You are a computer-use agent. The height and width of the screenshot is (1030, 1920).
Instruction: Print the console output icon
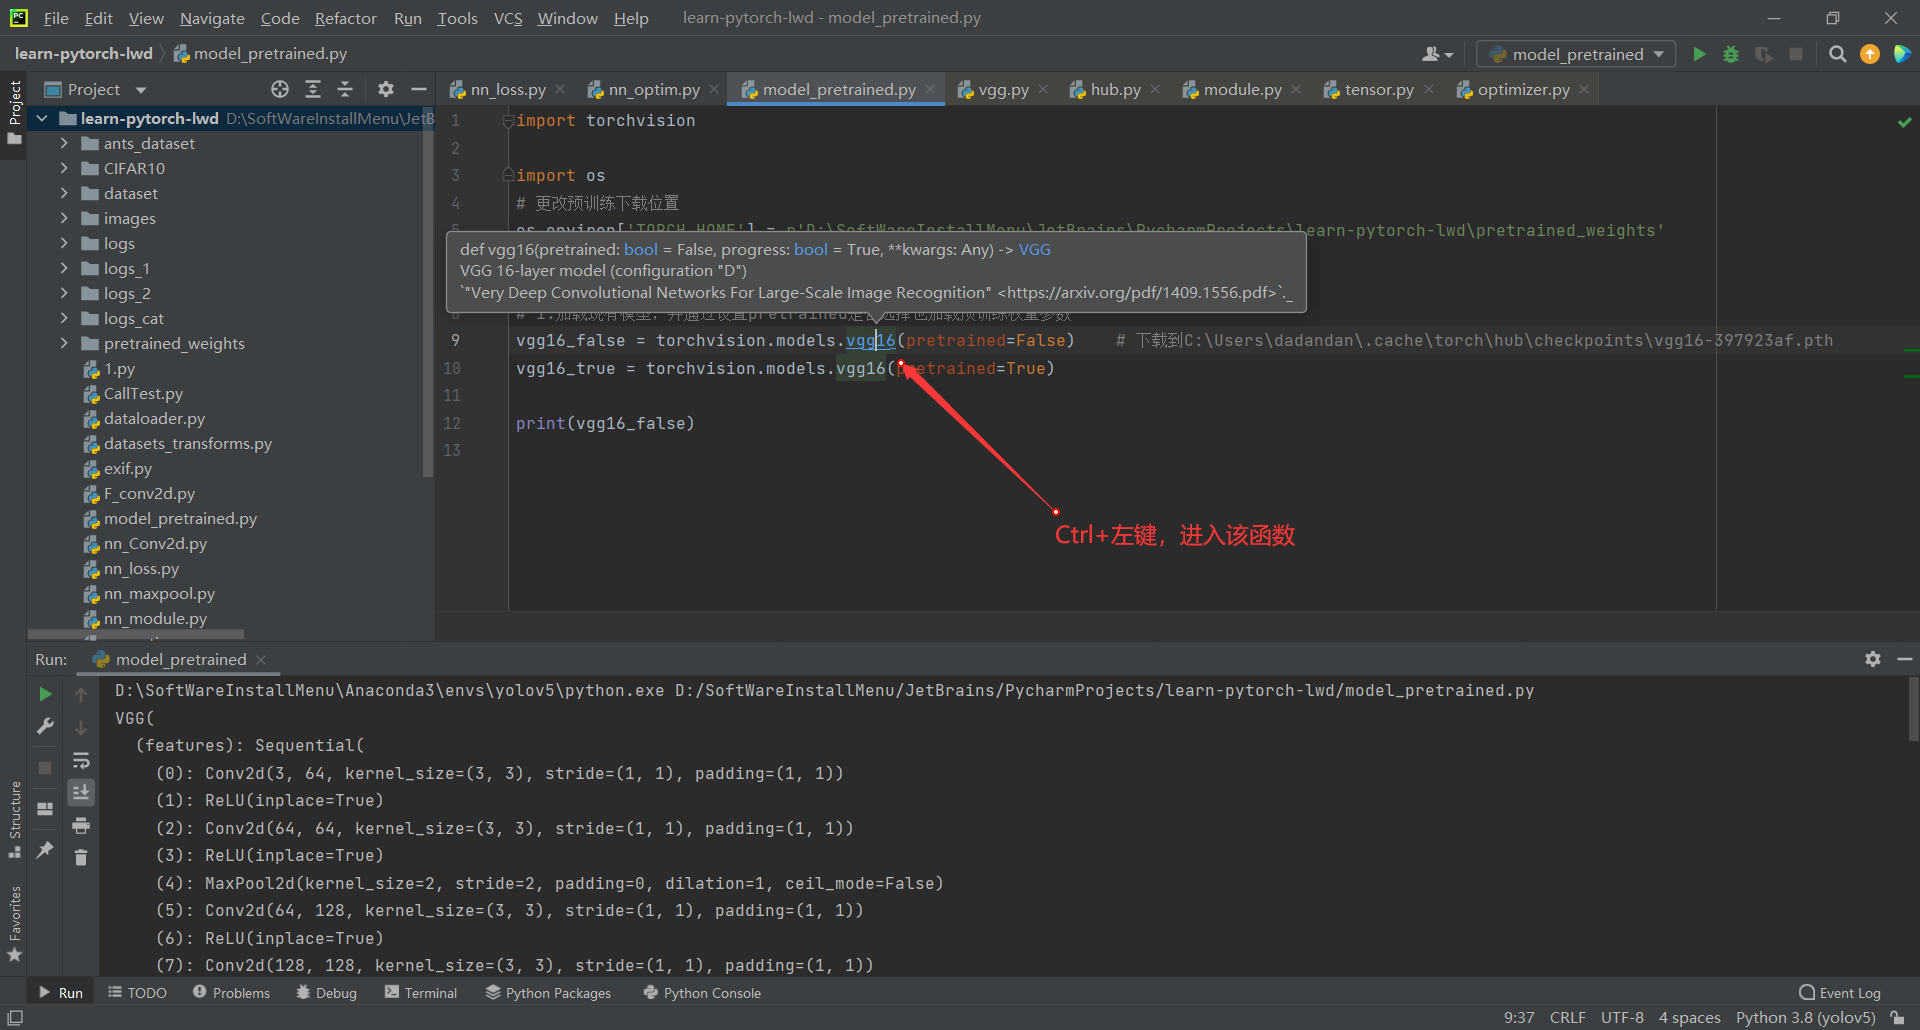[x=81, y=826]
